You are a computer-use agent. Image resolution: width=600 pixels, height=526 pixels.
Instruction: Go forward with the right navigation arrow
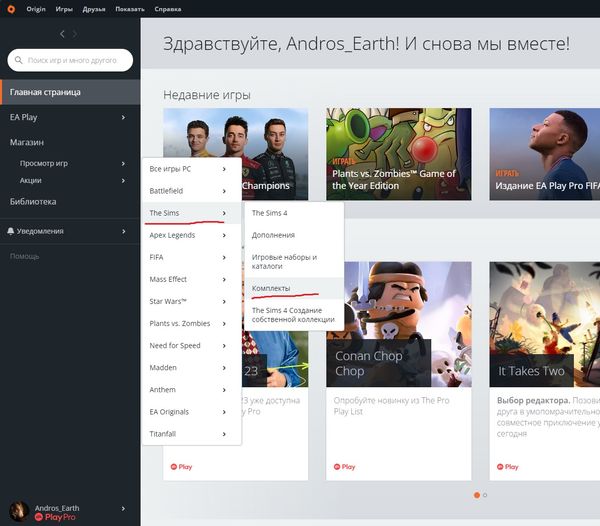(75, 34)
